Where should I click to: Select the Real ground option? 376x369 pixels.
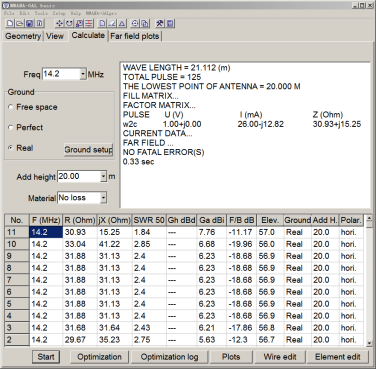pyautogui.click(x=20, y=148)
